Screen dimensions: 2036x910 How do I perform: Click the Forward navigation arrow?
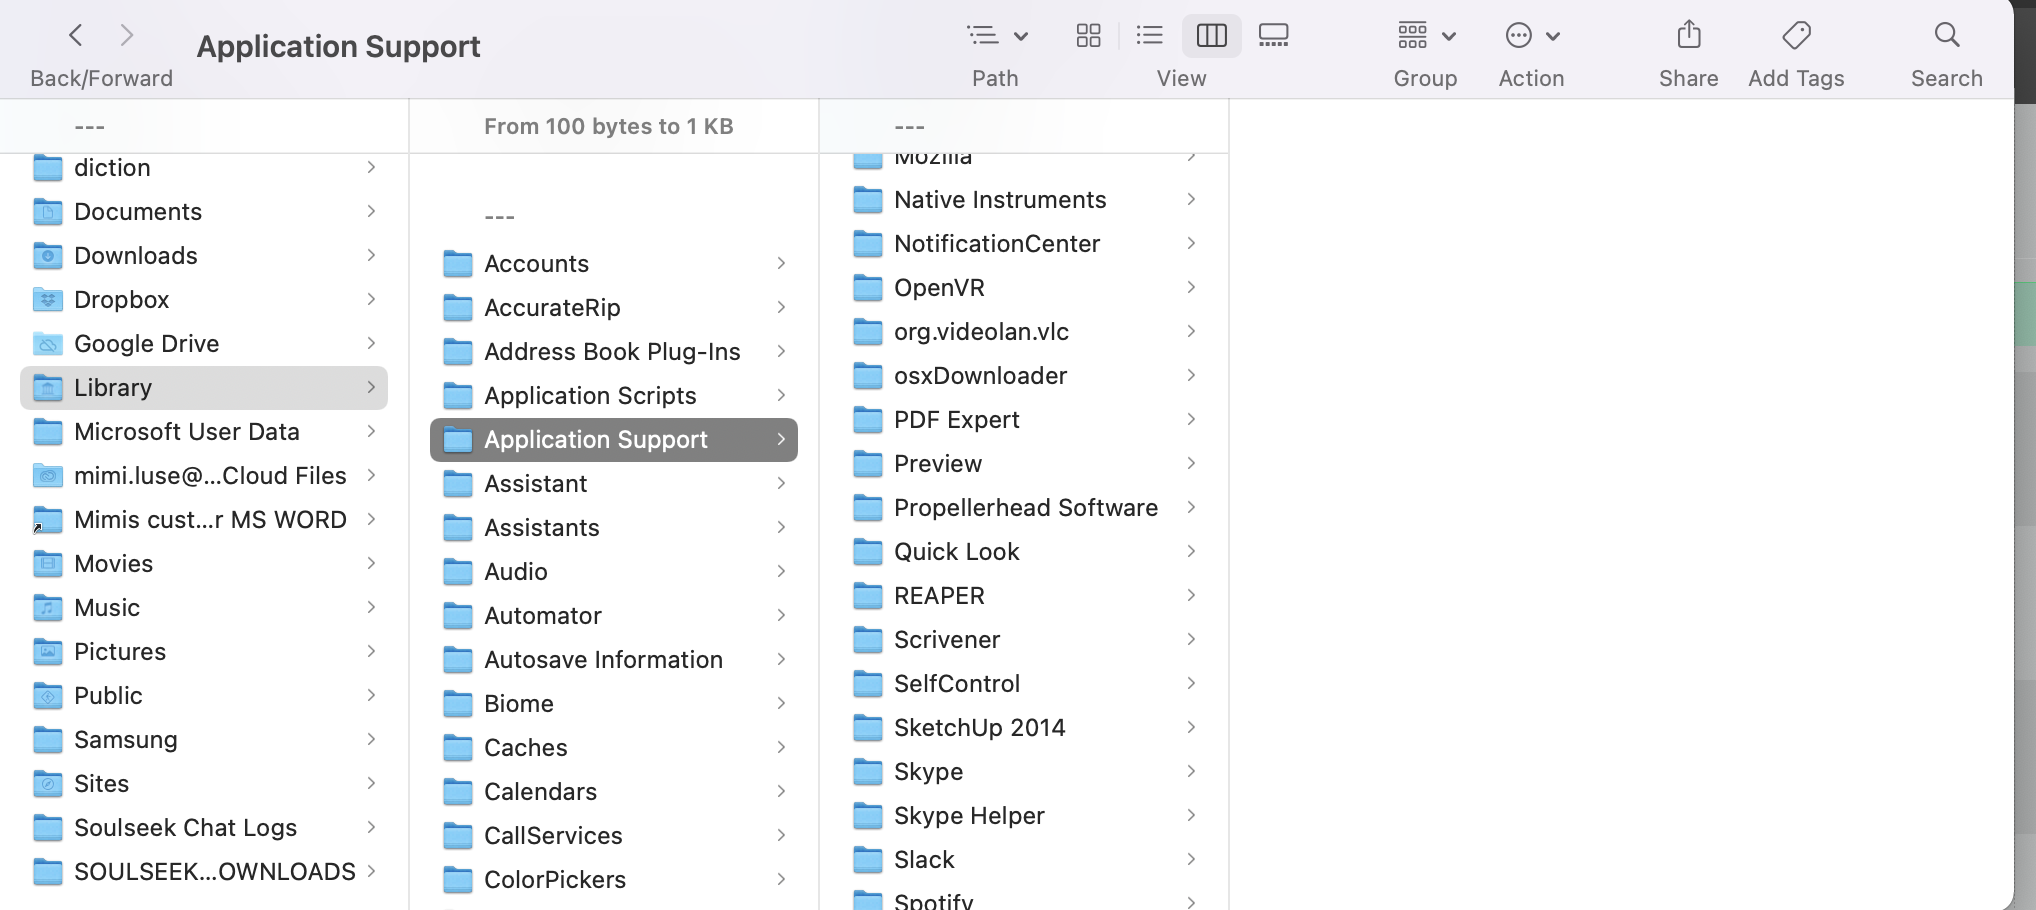(126, 36)
